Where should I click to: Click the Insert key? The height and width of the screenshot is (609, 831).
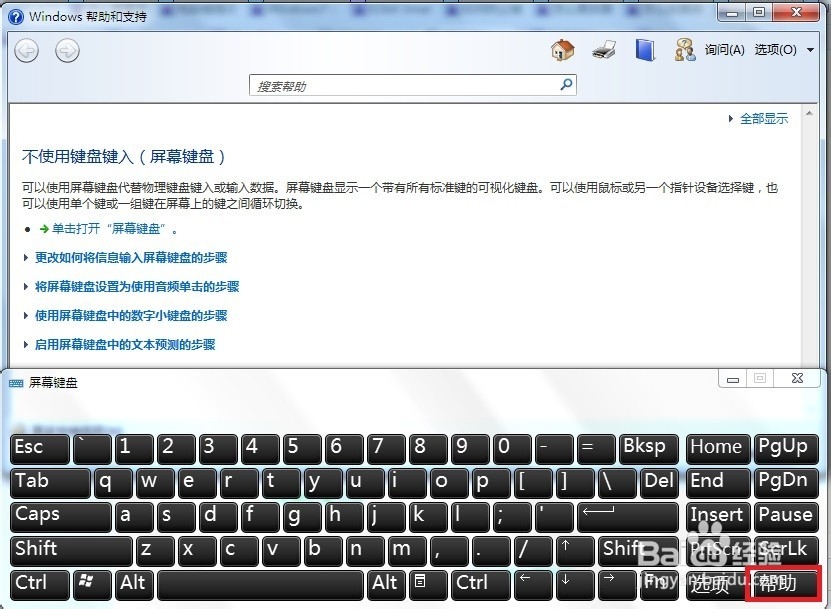[718, 517]
